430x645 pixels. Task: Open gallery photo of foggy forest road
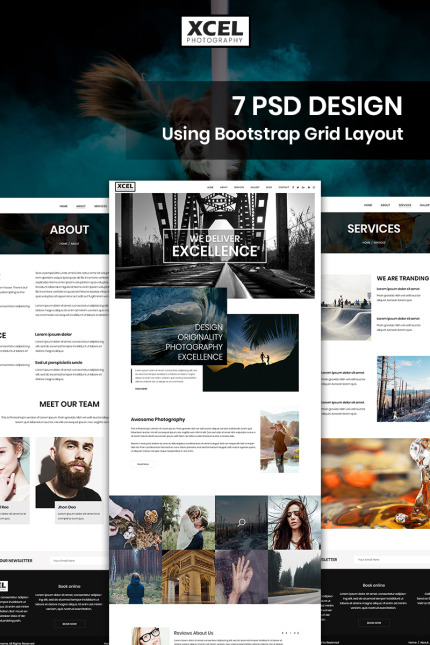(x=294, y=577)
